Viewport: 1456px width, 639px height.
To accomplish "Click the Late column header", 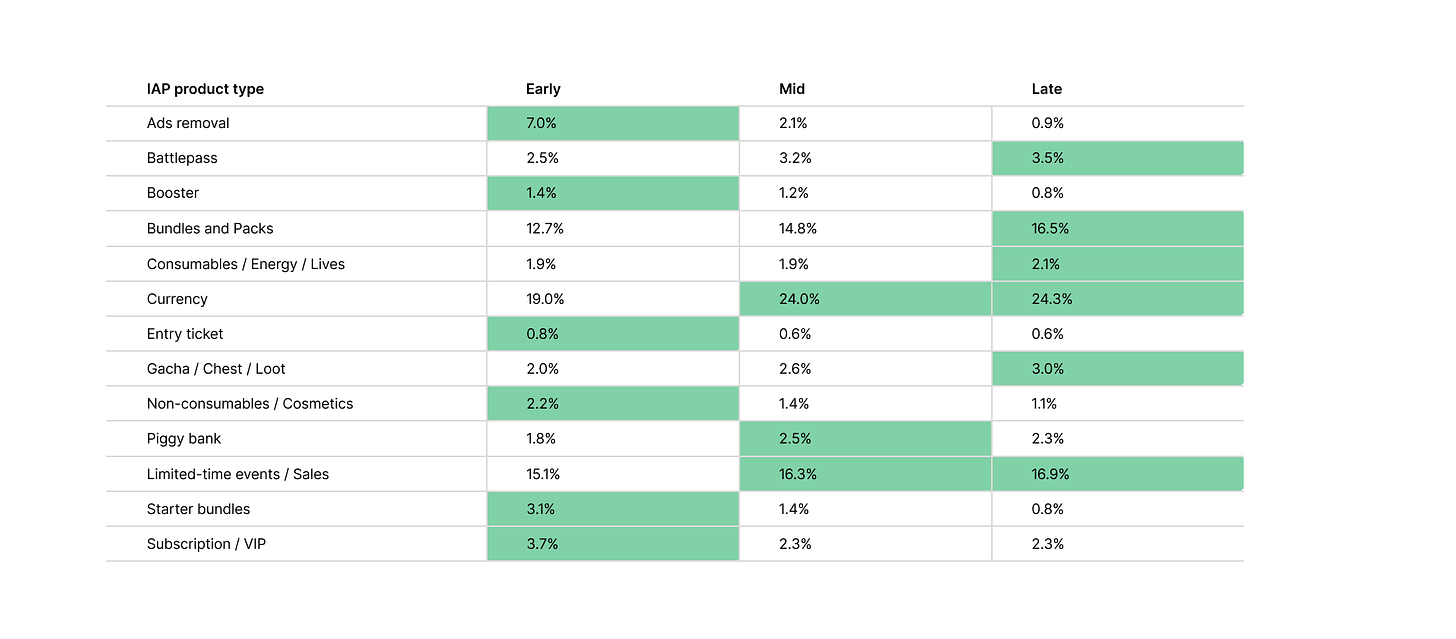I will pyautogui.click(x=1047, y=89).
